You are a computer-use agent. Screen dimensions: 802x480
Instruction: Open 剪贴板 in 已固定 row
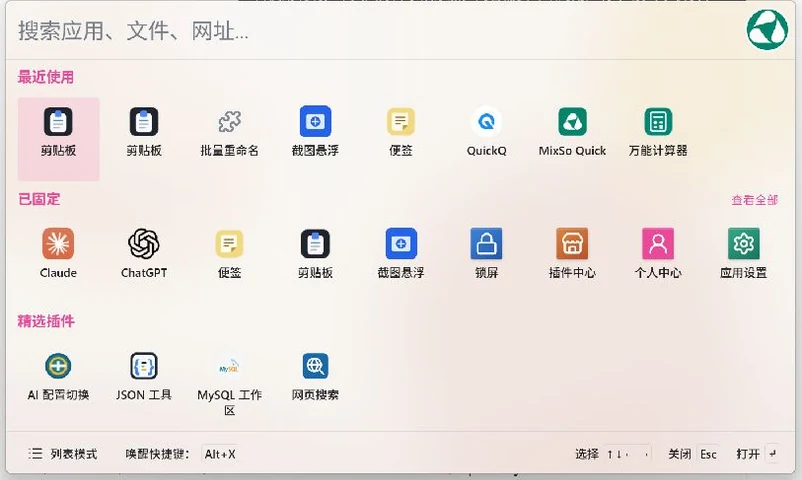coord(315,254)
